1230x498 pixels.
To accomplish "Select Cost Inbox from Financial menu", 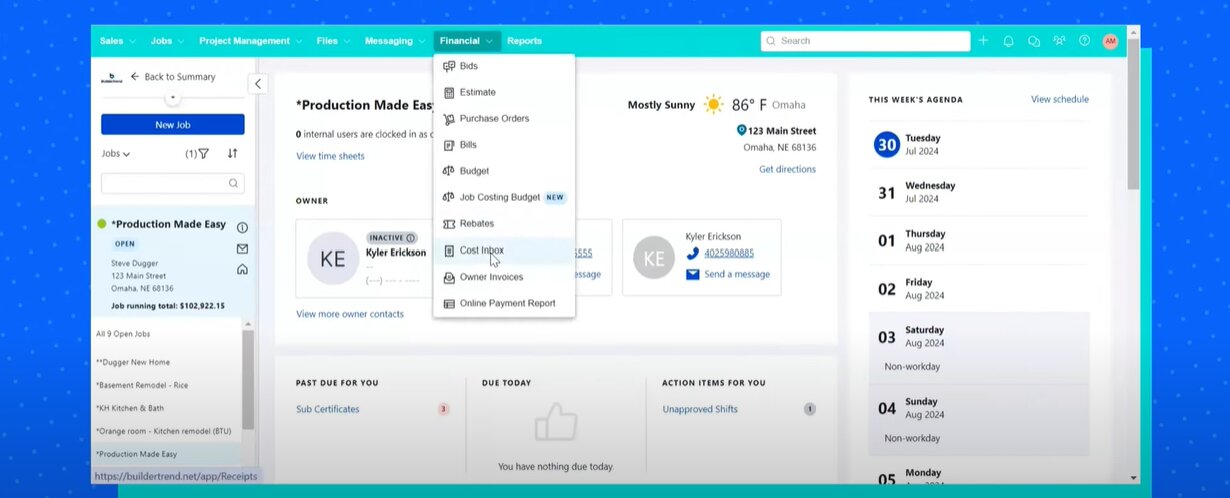I will click(481, 250).
